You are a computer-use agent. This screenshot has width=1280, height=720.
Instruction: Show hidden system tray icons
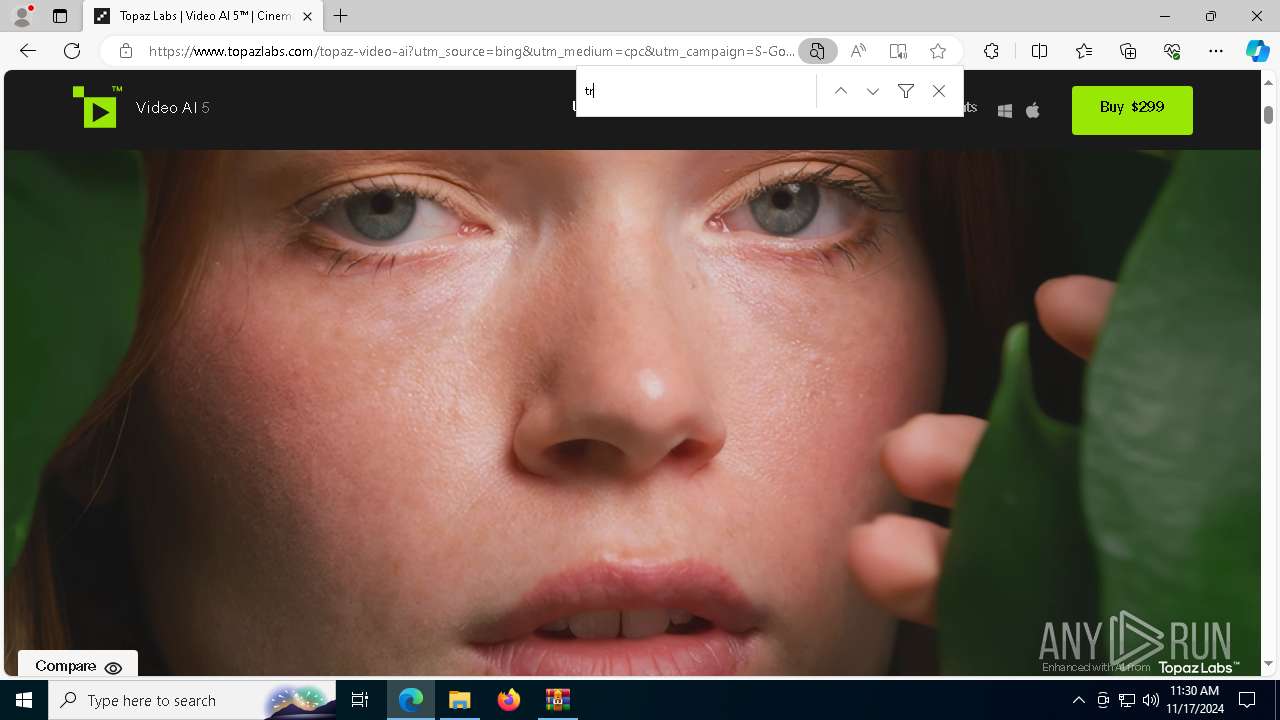pyautogui.click(x=1078, y=700)
